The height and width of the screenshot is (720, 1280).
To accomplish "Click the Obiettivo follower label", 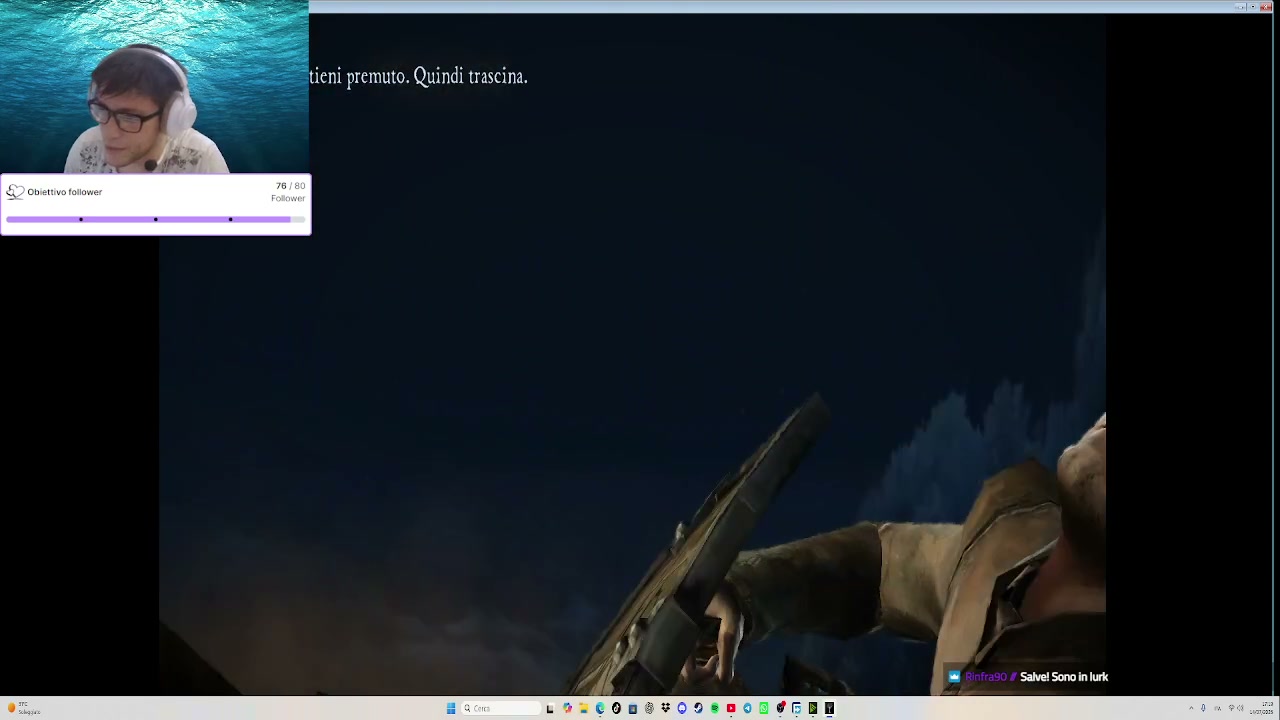I will (x=64, y=192).
